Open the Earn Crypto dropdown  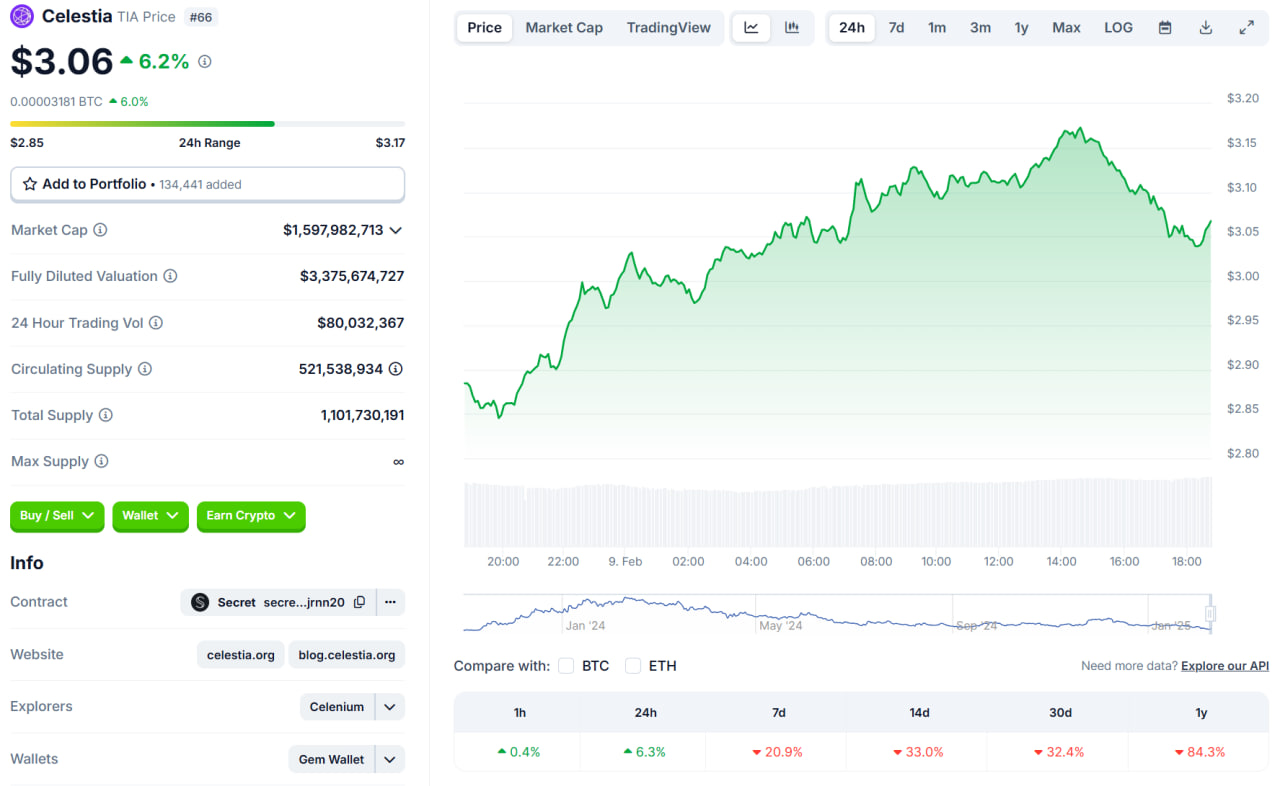[x=251, y=516]
